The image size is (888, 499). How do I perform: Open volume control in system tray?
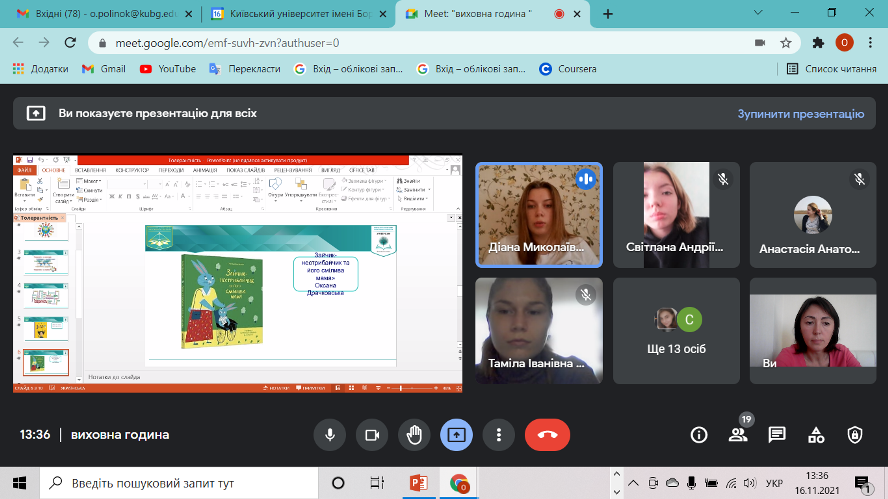coord(750,483)
